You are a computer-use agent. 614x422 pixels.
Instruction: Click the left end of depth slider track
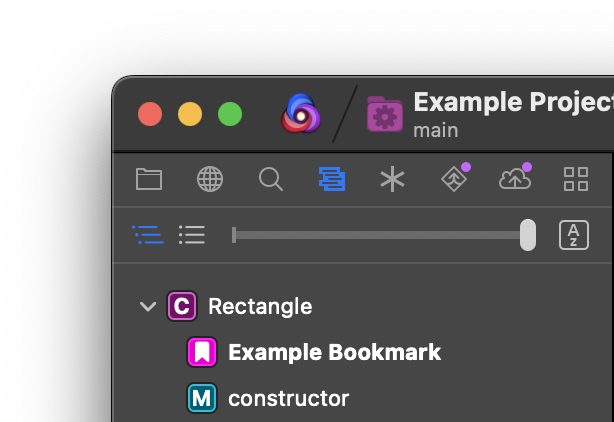click(x=234, y=235)
